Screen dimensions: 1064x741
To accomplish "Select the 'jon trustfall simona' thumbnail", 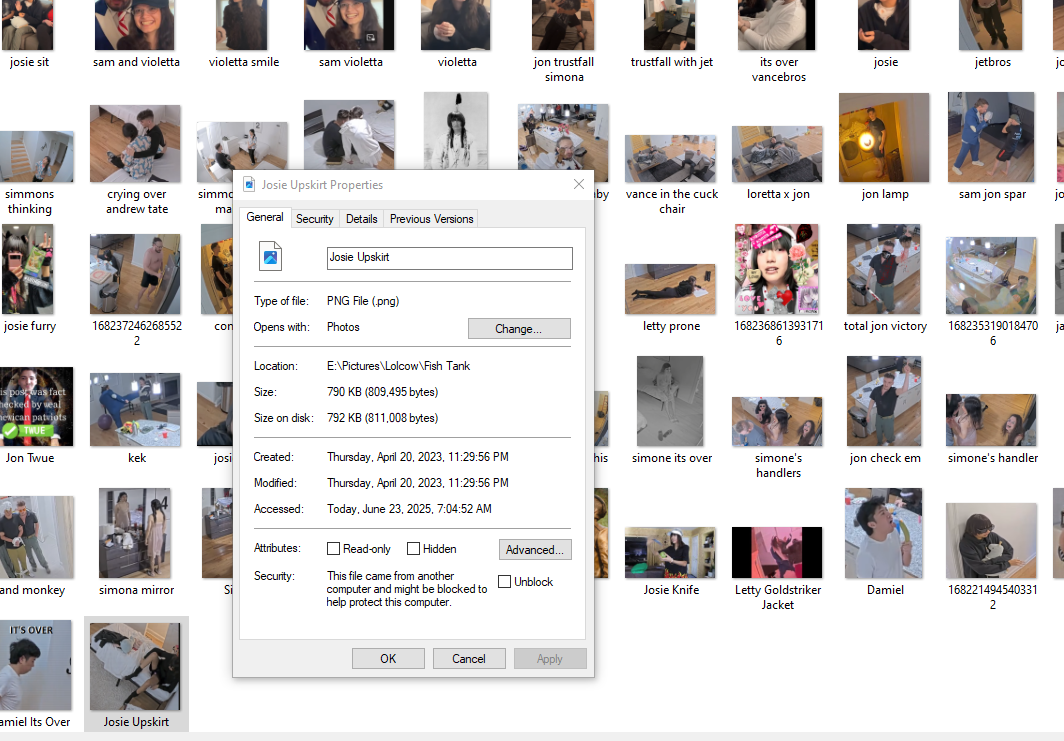I will click(x=563, y=25).
